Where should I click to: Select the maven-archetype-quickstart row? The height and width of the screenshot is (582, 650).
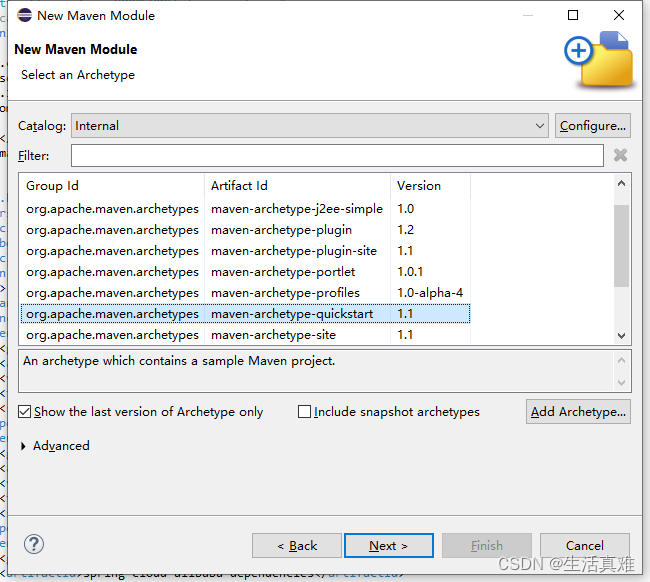pyautogui.click(x=245, y=314)
